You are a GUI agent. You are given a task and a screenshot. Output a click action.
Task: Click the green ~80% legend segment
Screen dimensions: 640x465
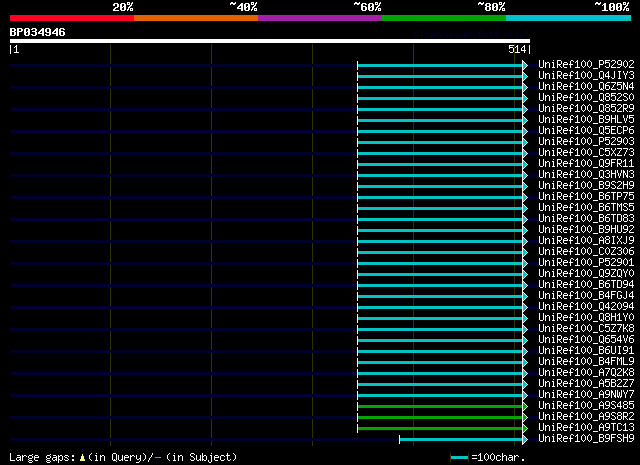click(x=444, y=18)
